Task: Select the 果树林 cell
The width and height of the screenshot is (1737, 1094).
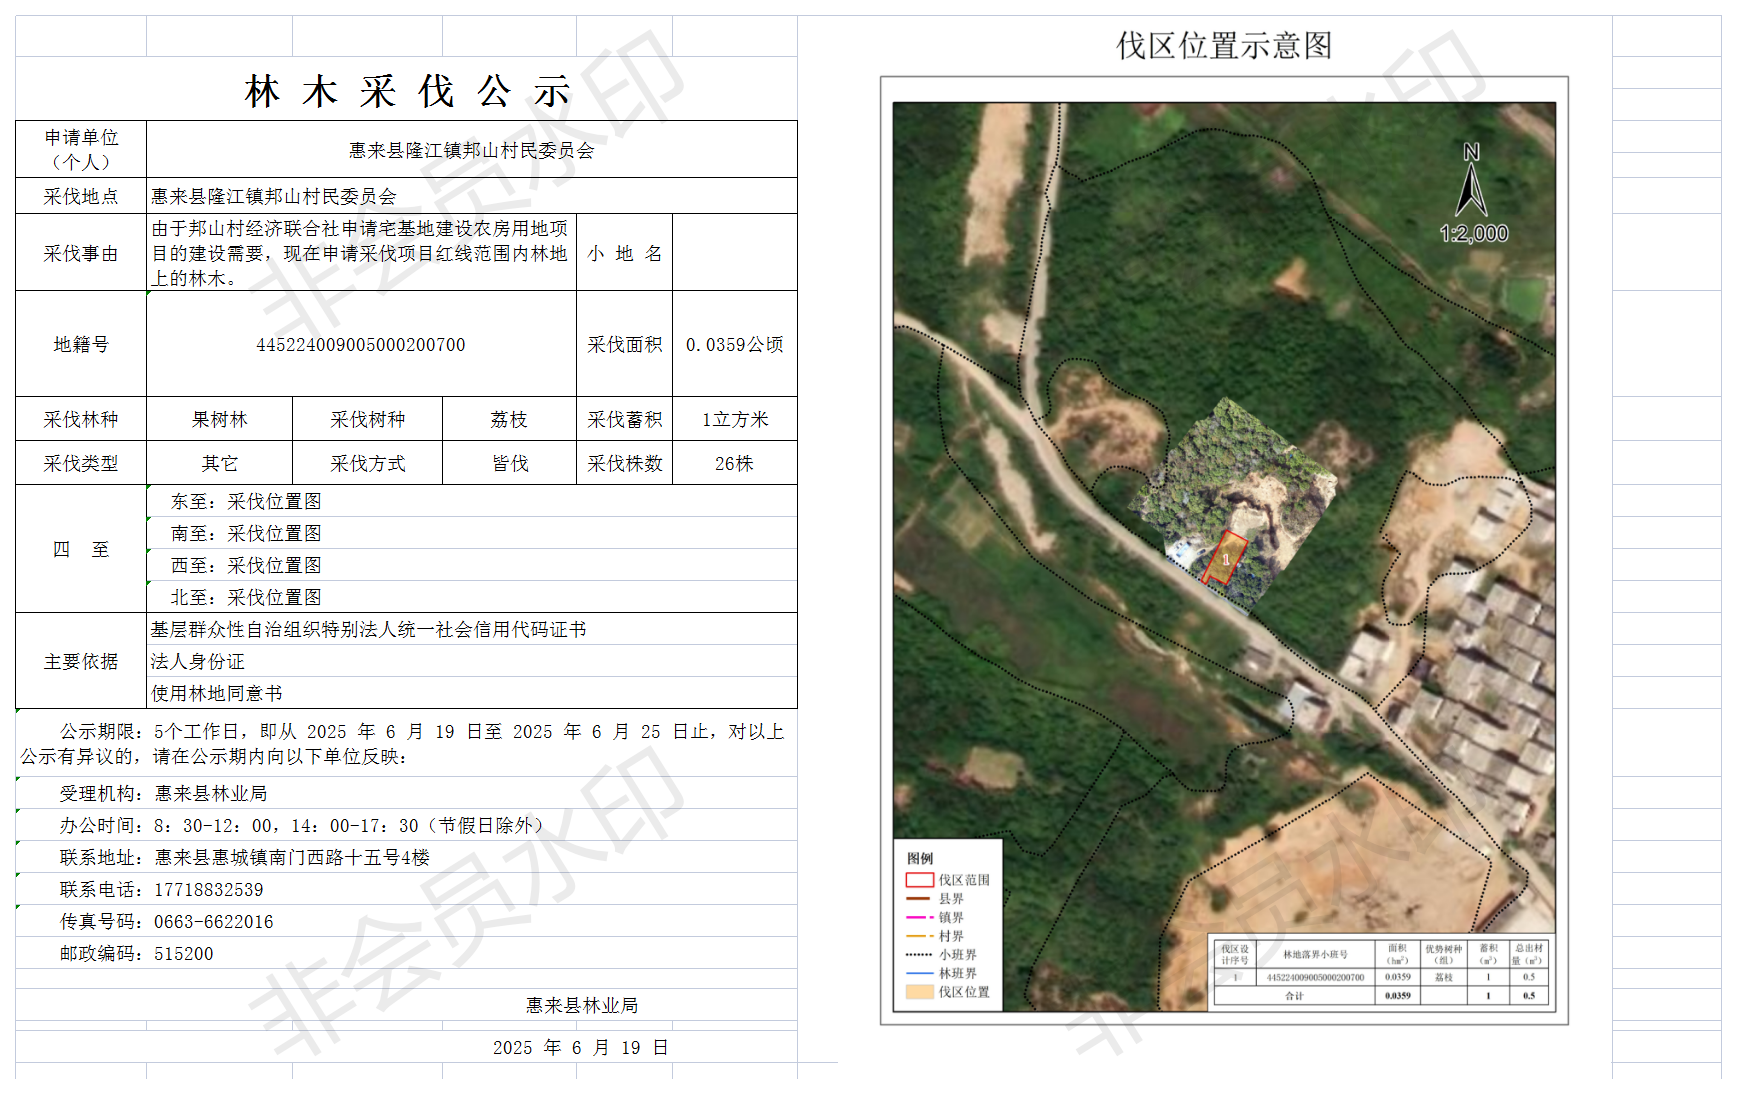Action: pos(220,419)
